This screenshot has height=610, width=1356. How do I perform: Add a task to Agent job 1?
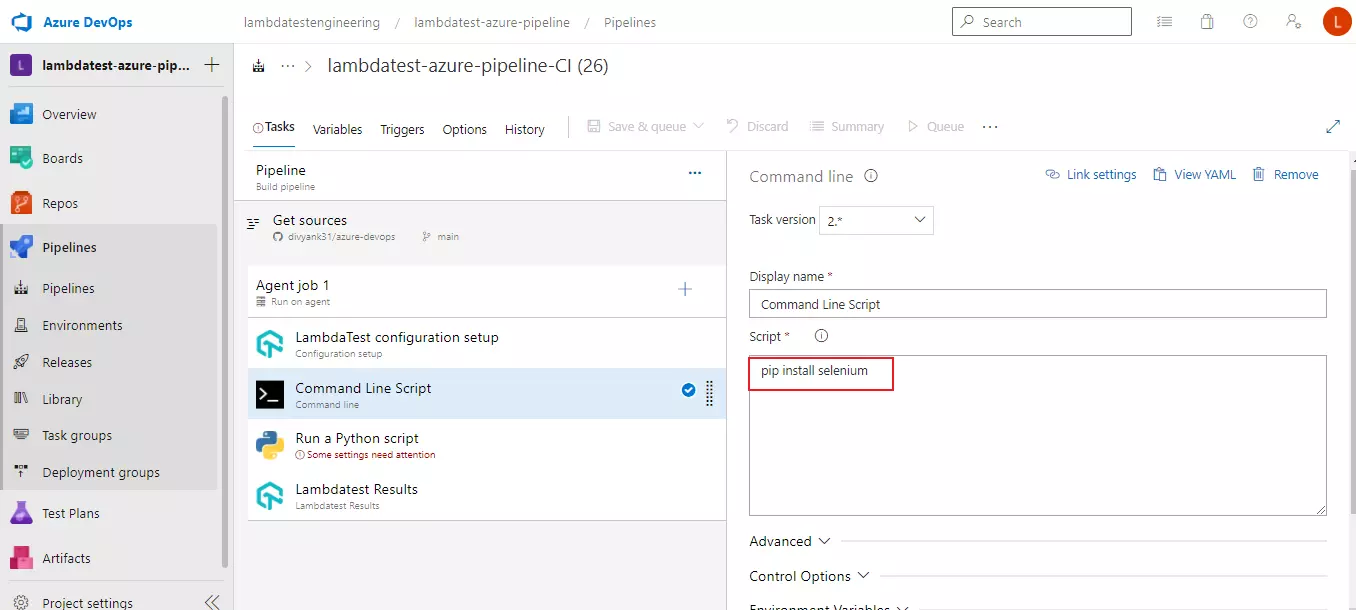(x=685, y=289)
